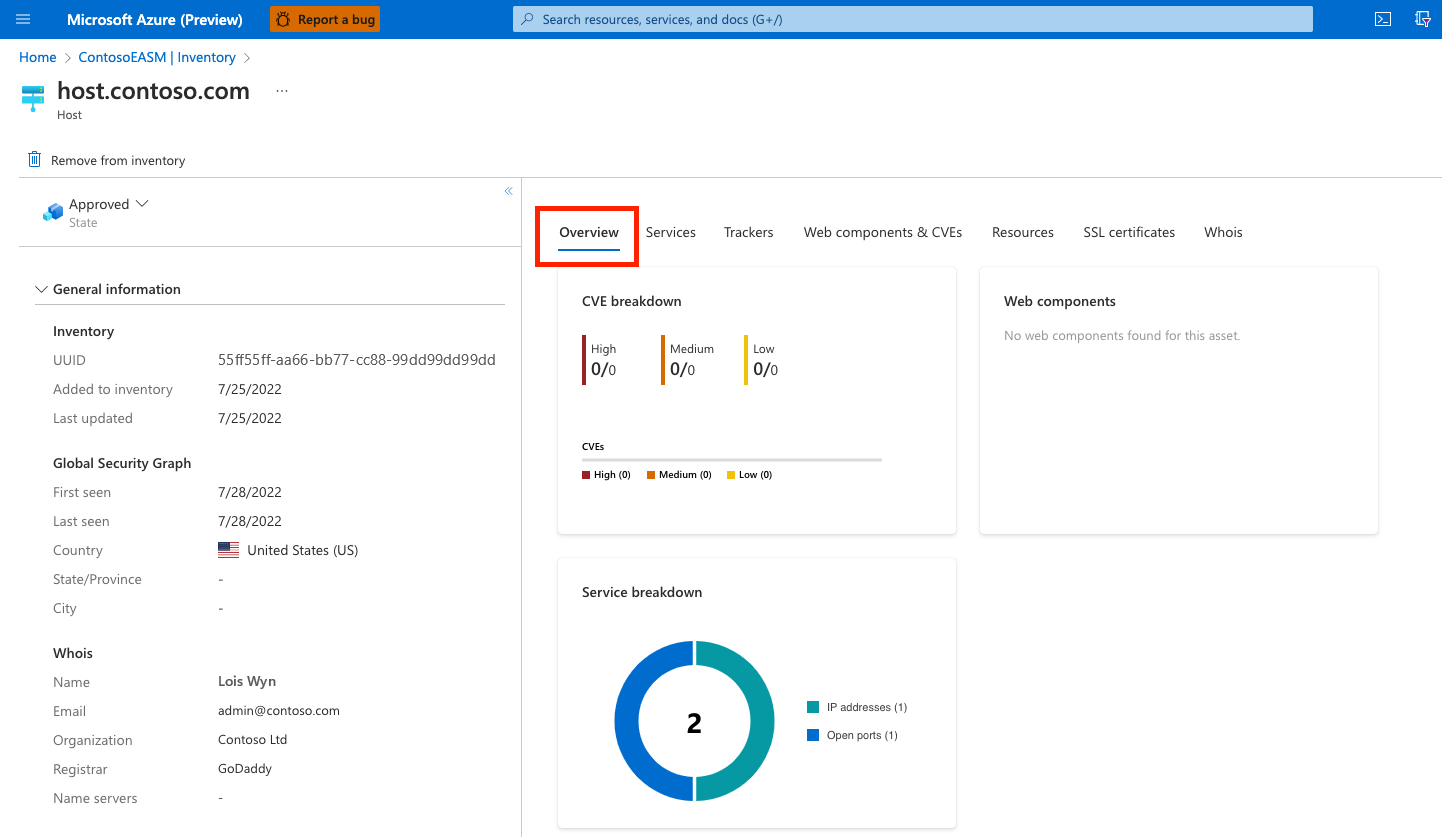The width and height of the screenshot is (1442, 837).
Task: Collapse the General information section
Action: [41, 289]
